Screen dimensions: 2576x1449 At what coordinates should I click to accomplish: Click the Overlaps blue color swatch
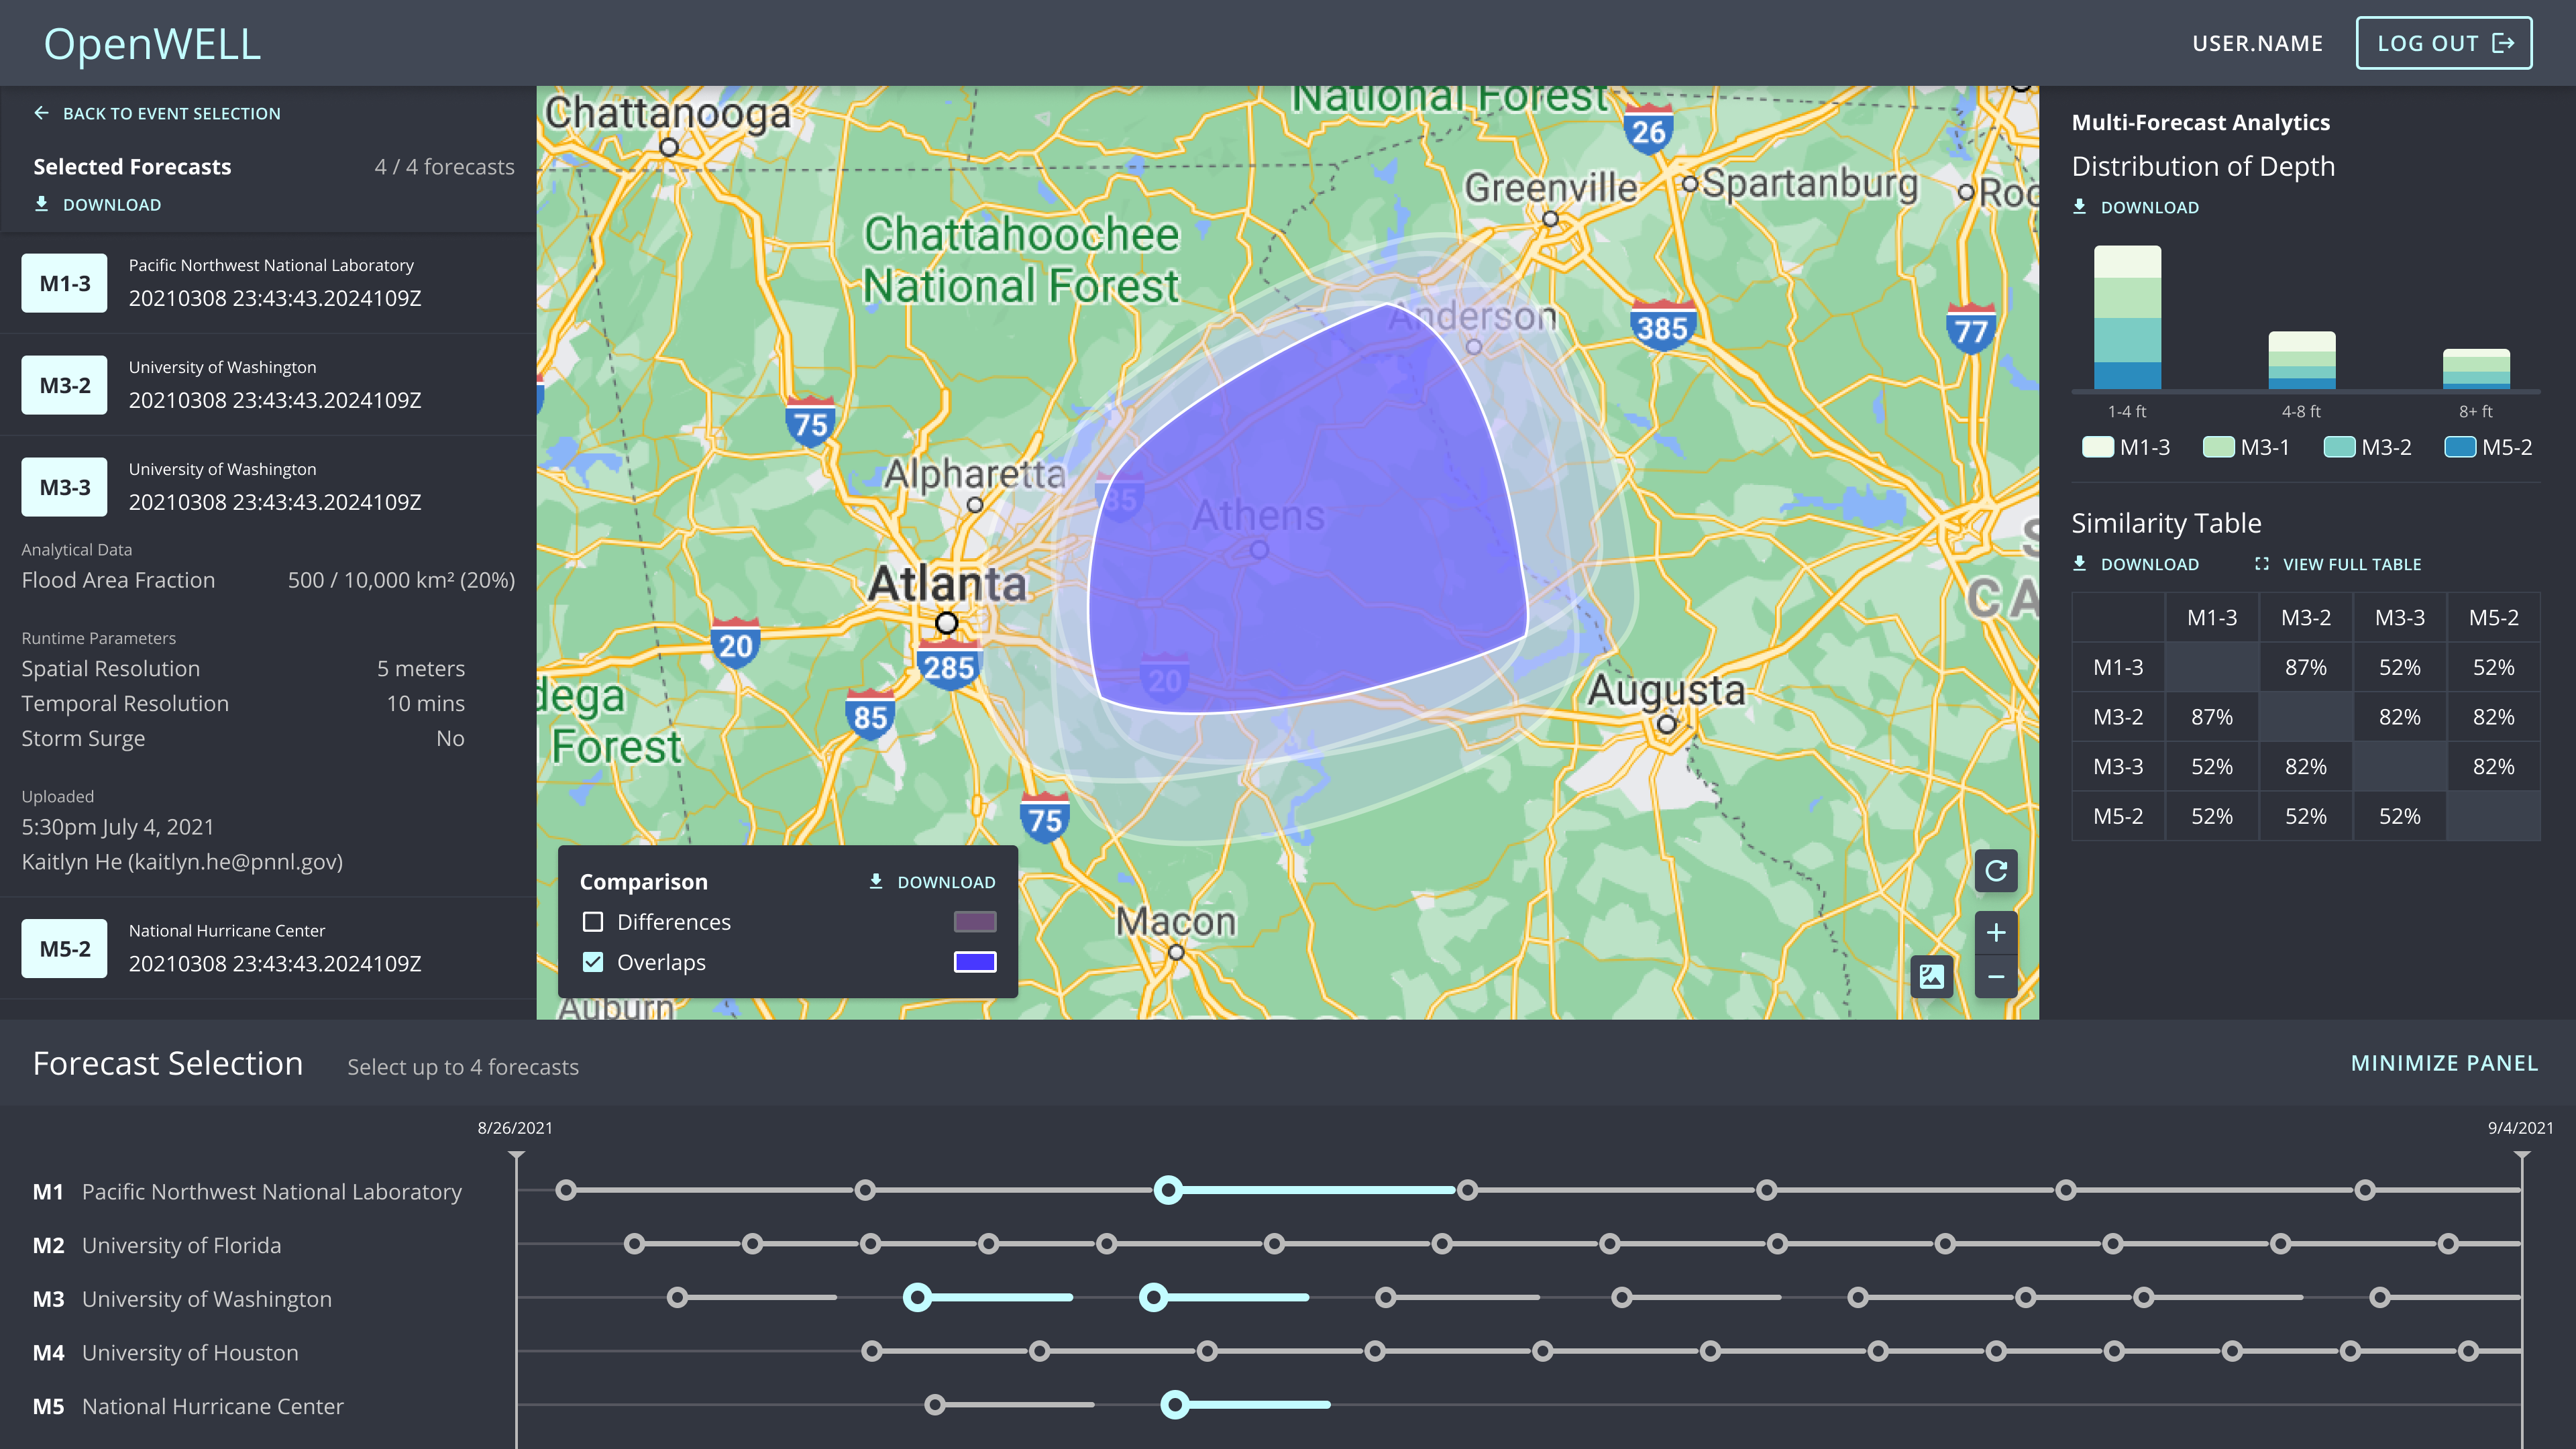(974, 962)
